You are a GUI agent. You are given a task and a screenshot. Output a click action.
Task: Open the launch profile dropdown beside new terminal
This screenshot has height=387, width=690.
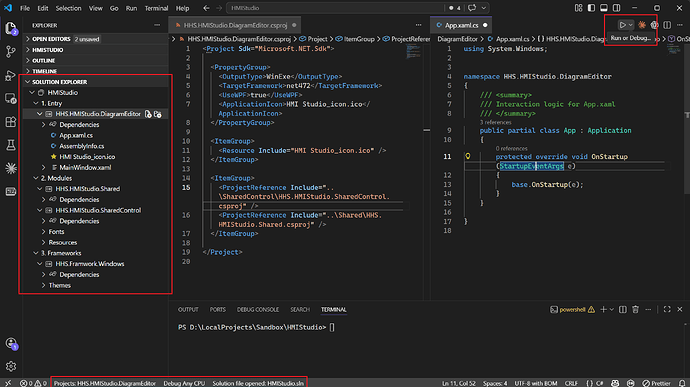612,310
